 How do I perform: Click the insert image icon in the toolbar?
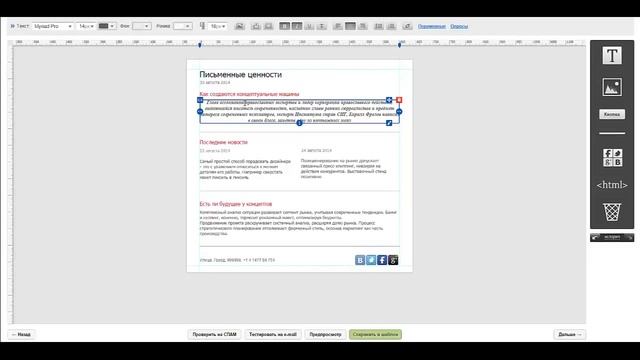[x=240, y=26]
